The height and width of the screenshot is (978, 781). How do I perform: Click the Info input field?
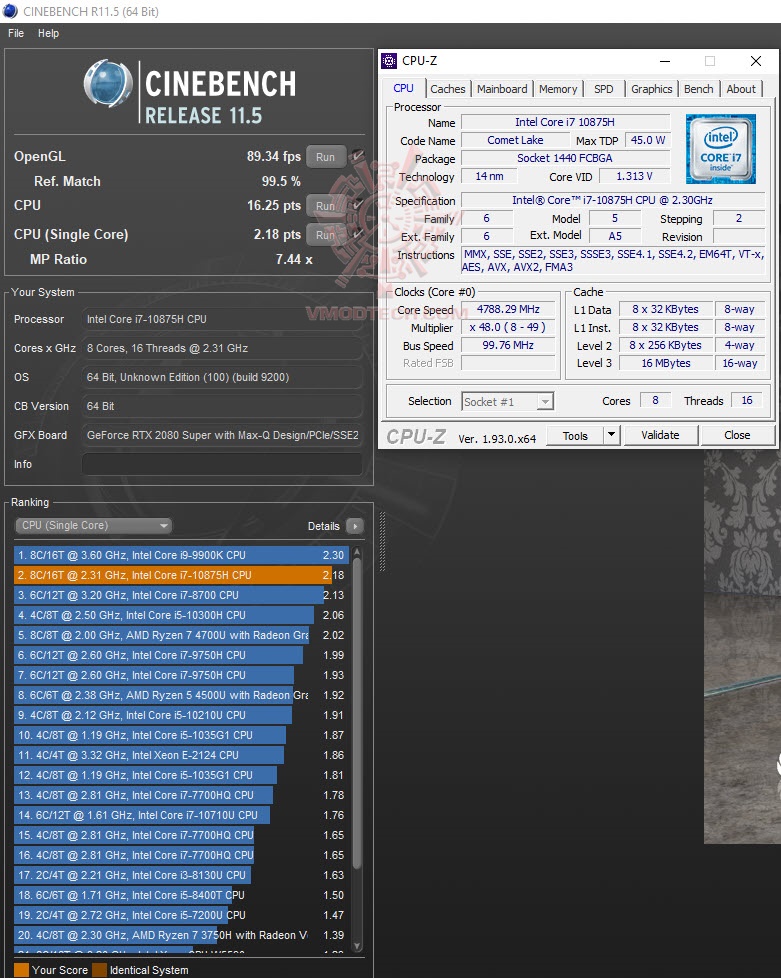(222, 464)
